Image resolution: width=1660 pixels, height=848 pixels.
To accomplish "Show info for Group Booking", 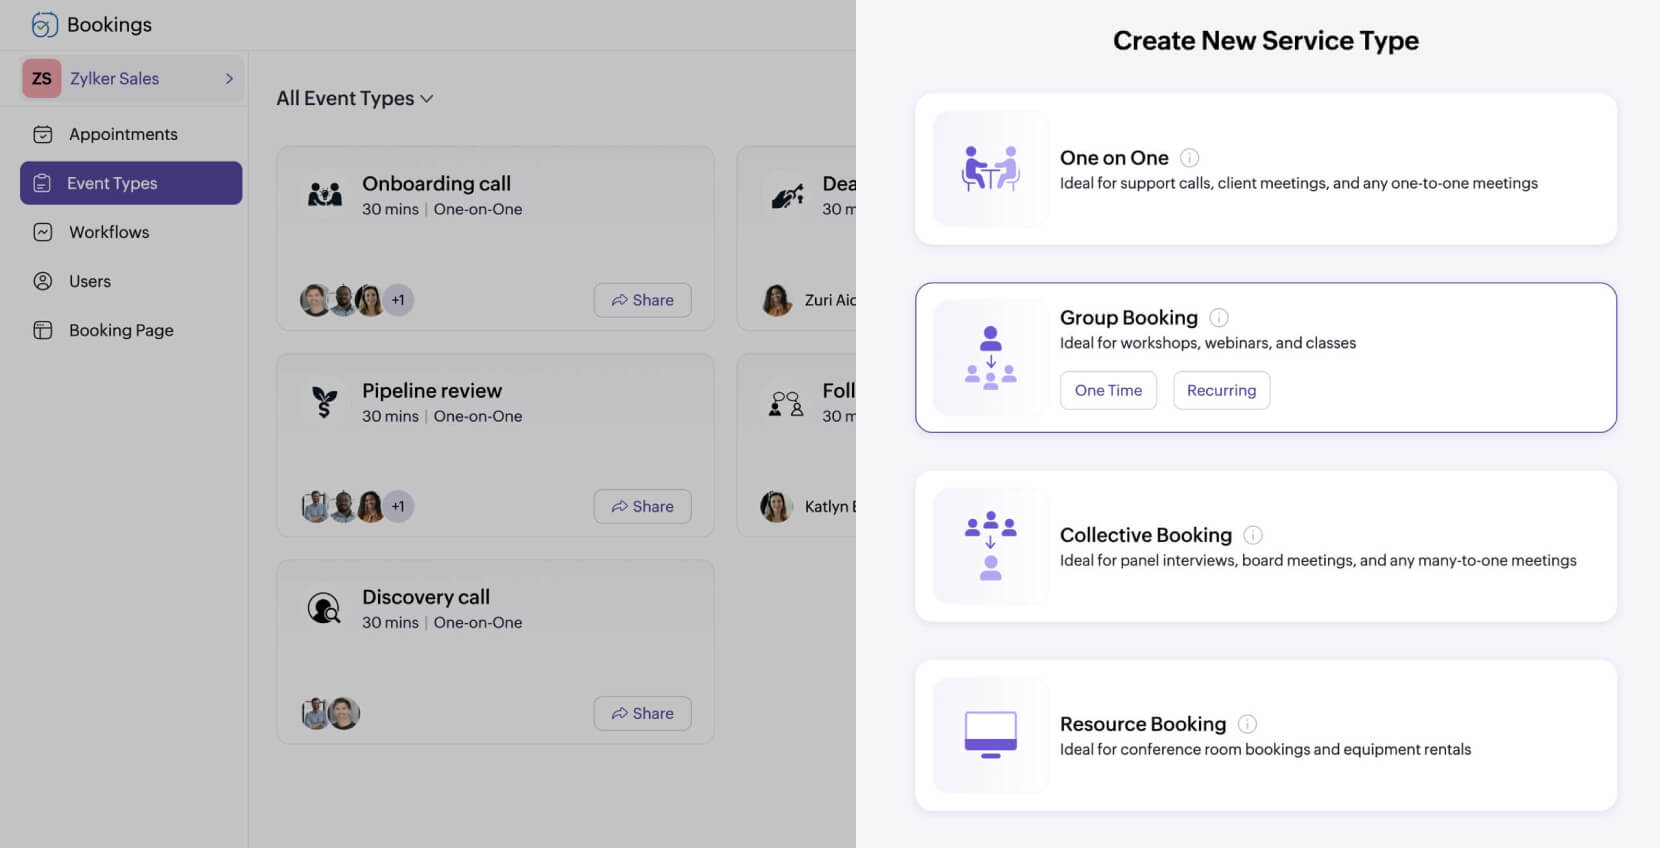I will (x=1219, y=317).
